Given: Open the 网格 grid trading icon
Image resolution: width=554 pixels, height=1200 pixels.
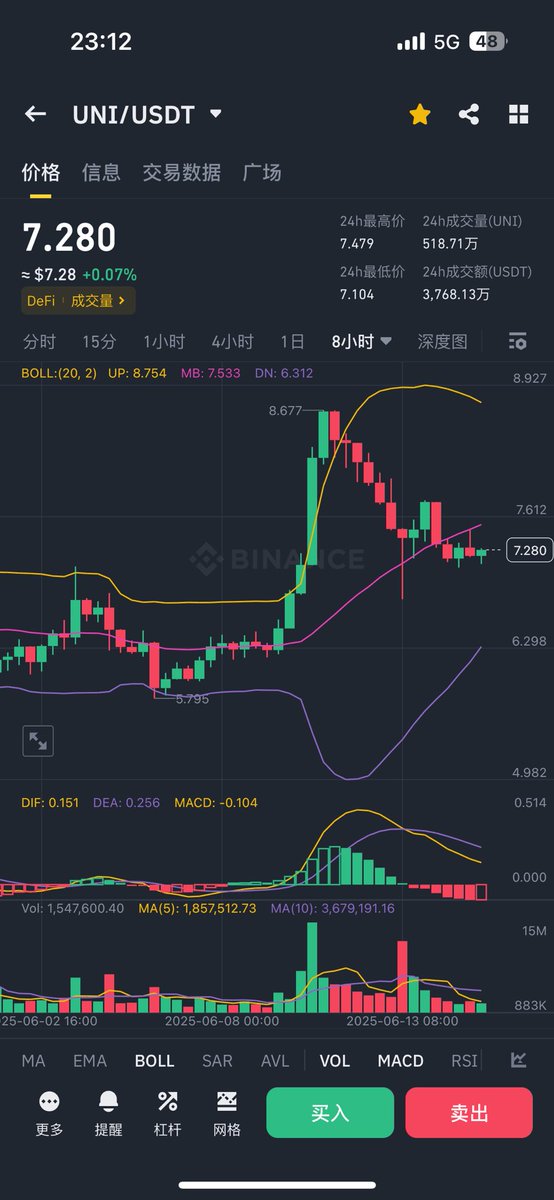Looking at the screenshot, I should point(227,1113).
